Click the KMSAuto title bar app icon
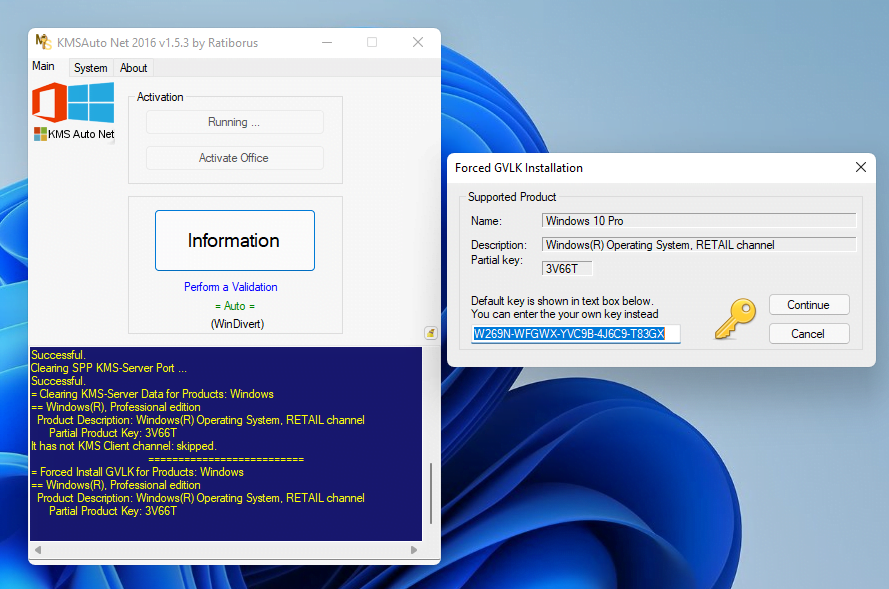Viewport: 889px width, 589px height. click(43, 42)
